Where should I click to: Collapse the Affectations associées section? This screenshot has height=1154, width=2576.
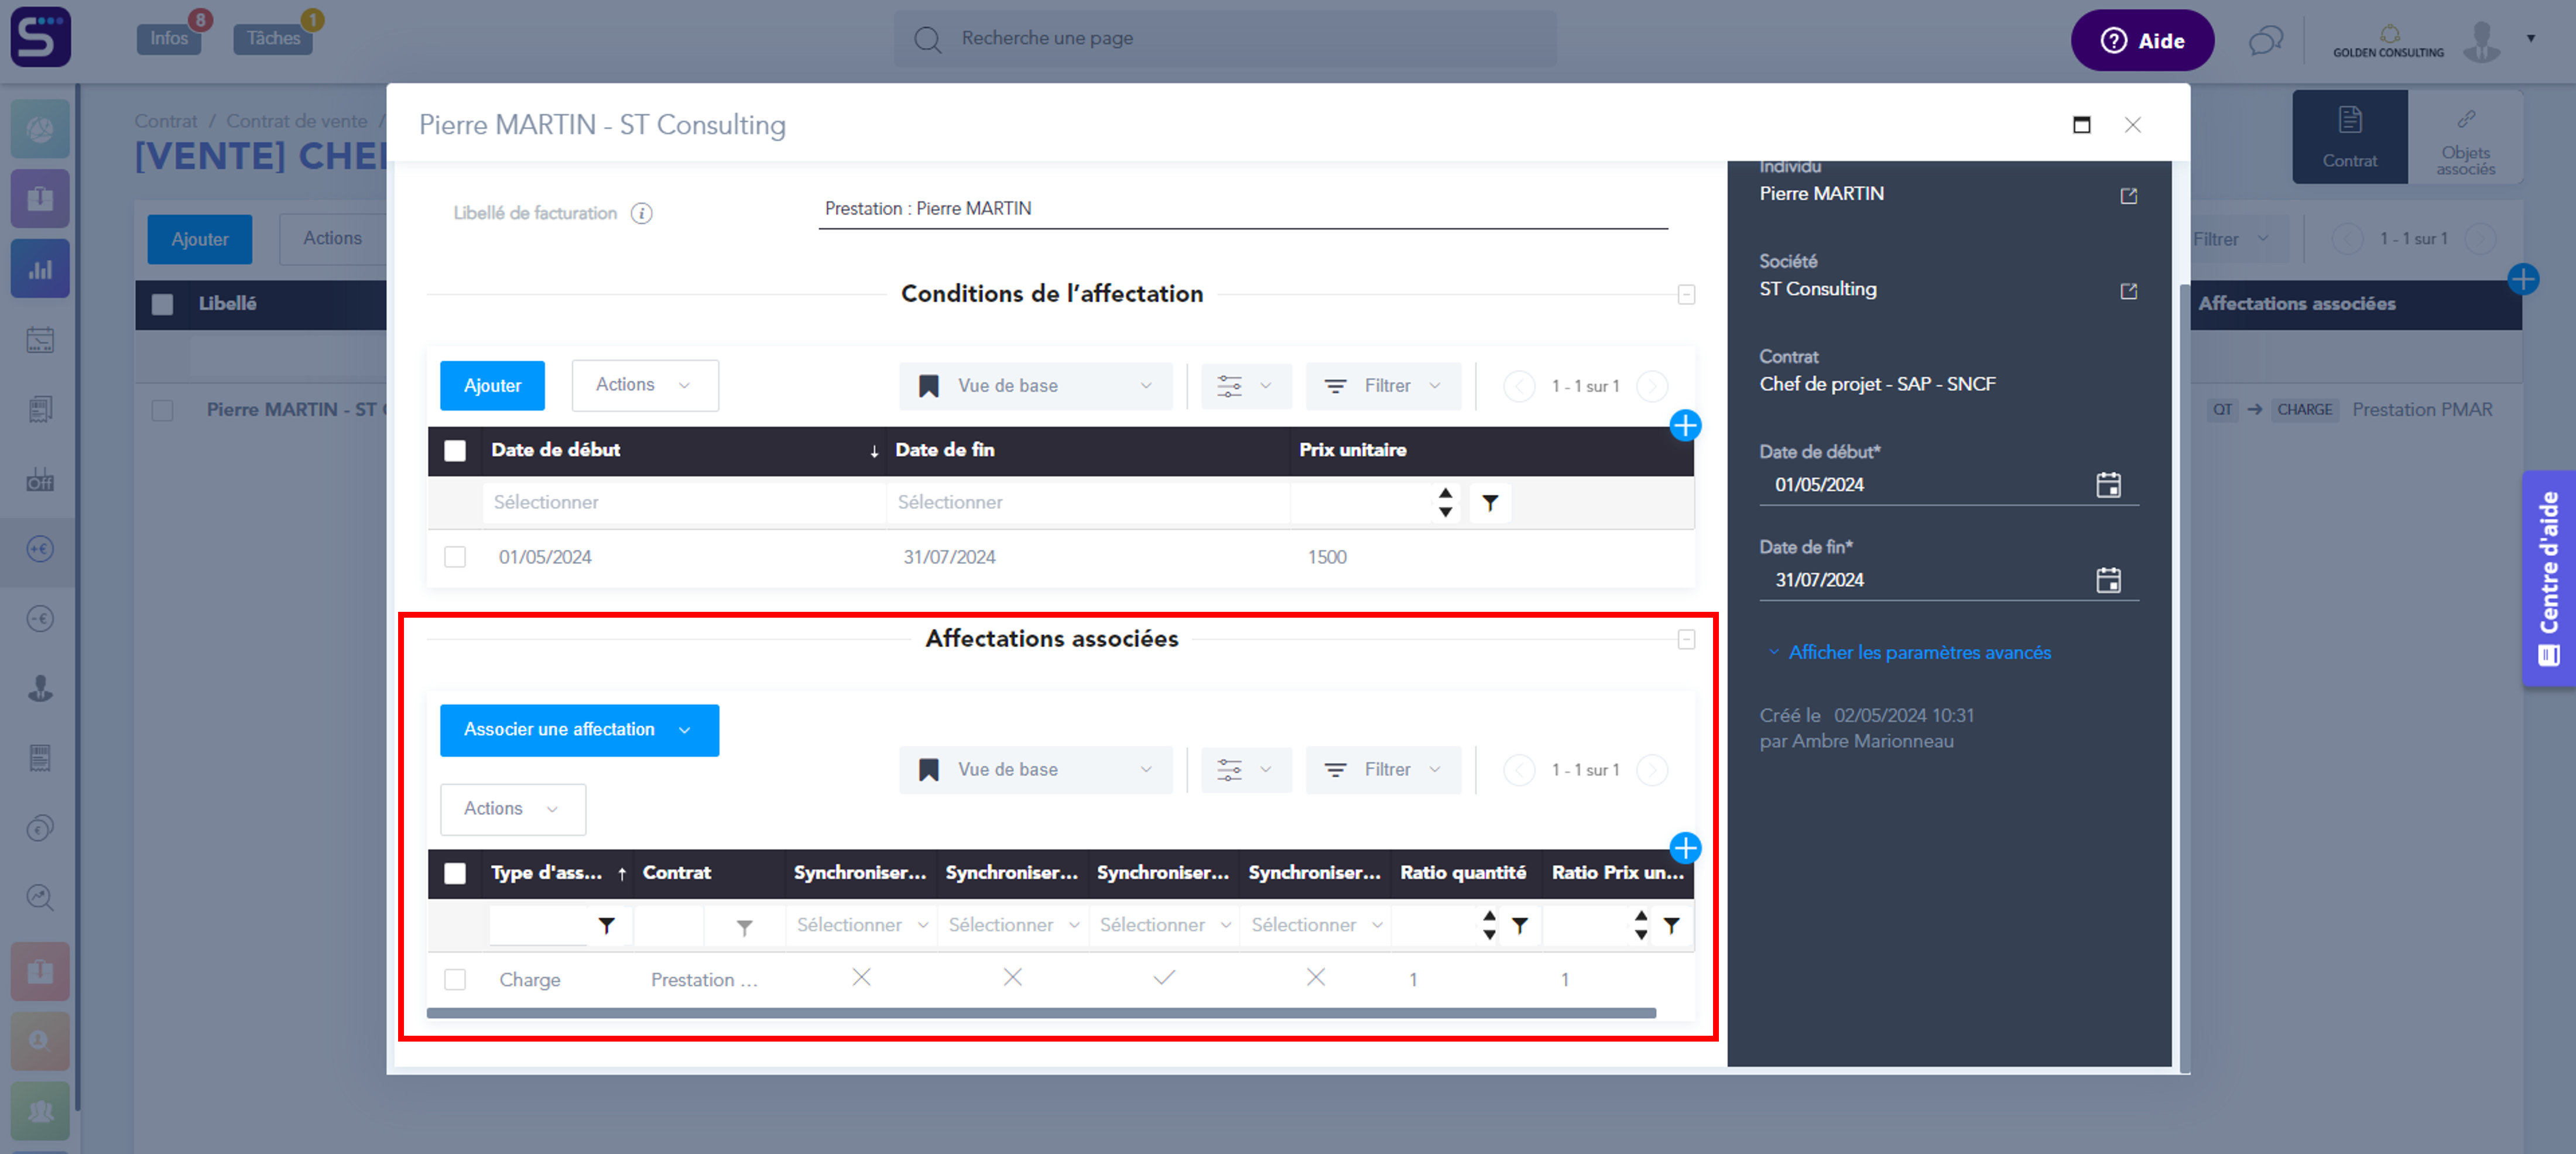pyautogui.click(x=1686, y=640)
